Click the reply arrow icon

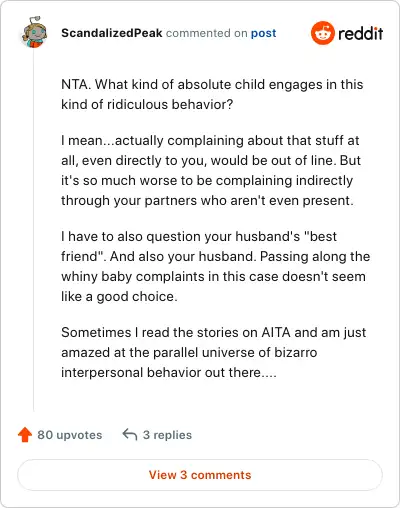click(x=130, y=435)
